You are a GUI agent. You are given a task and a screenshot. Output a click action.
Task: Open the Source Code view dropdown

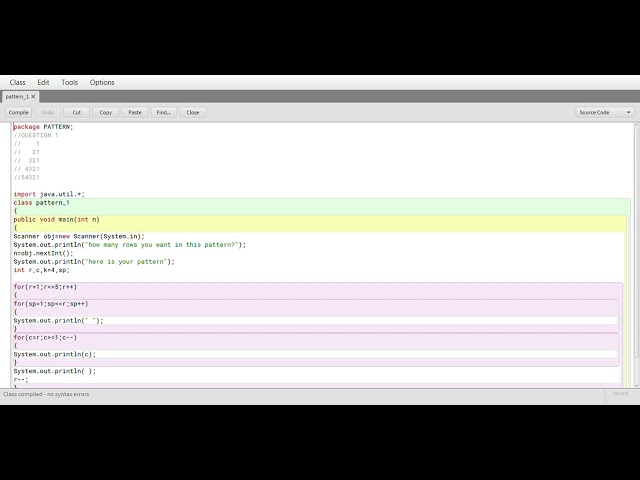(605, 112)
